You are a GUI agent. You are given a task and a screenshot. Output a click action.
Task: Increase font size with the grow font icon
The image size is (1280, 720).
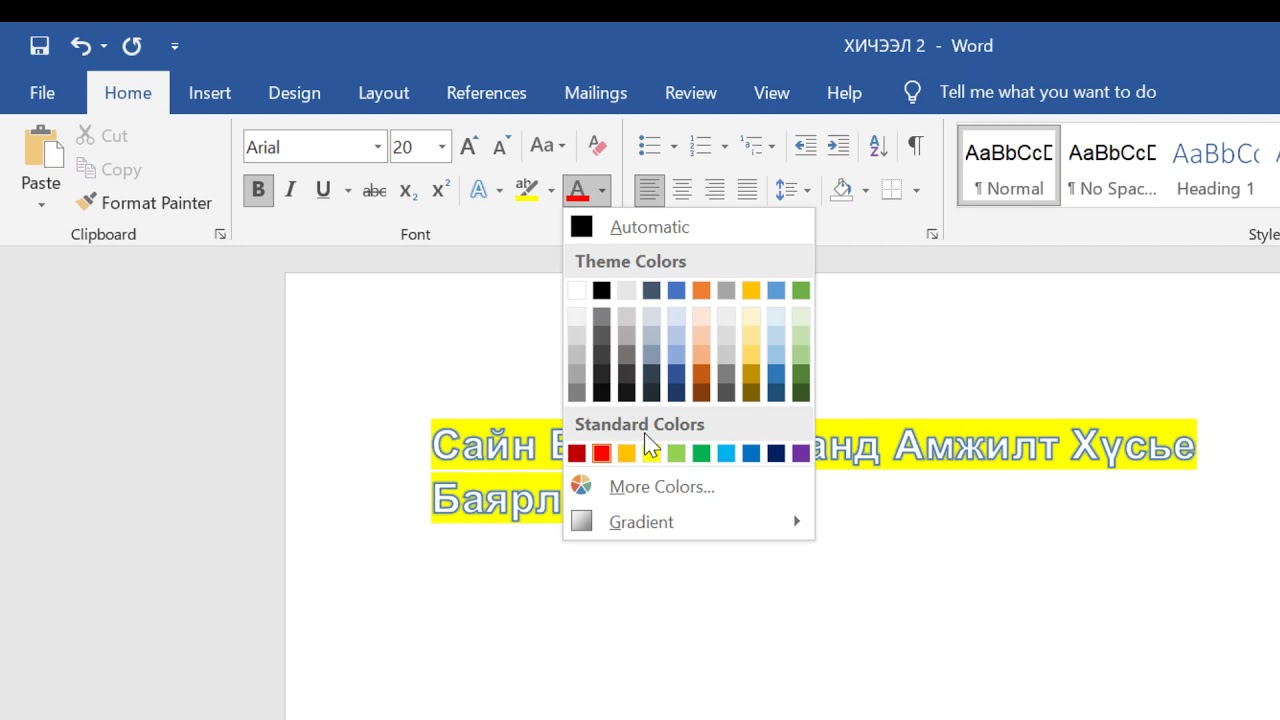pyautogui.click(x=469, y=146)
